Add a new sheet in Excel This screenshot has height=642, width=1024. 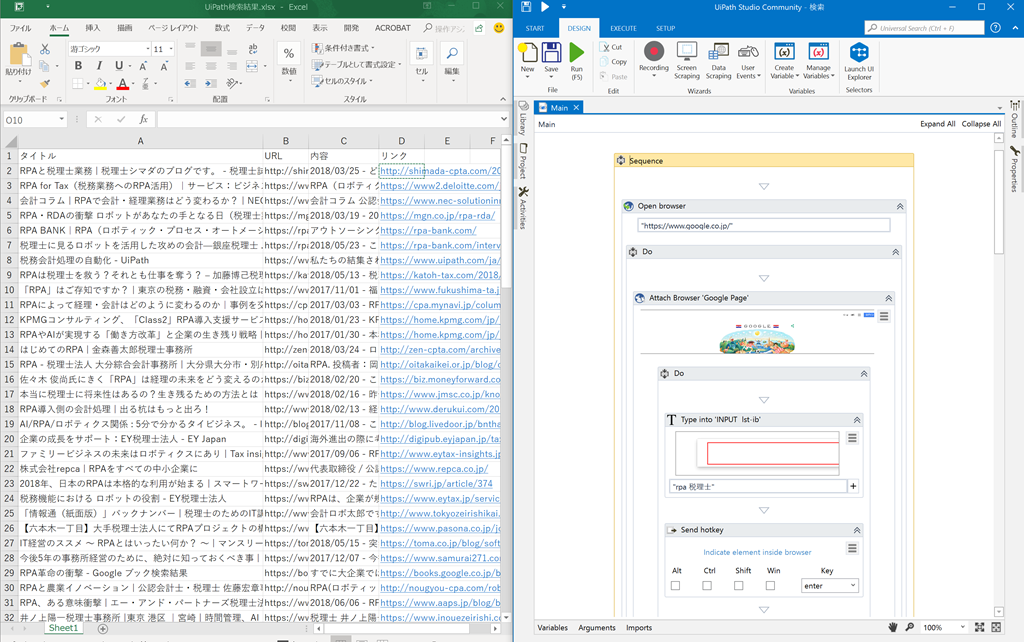click(103, 628)
